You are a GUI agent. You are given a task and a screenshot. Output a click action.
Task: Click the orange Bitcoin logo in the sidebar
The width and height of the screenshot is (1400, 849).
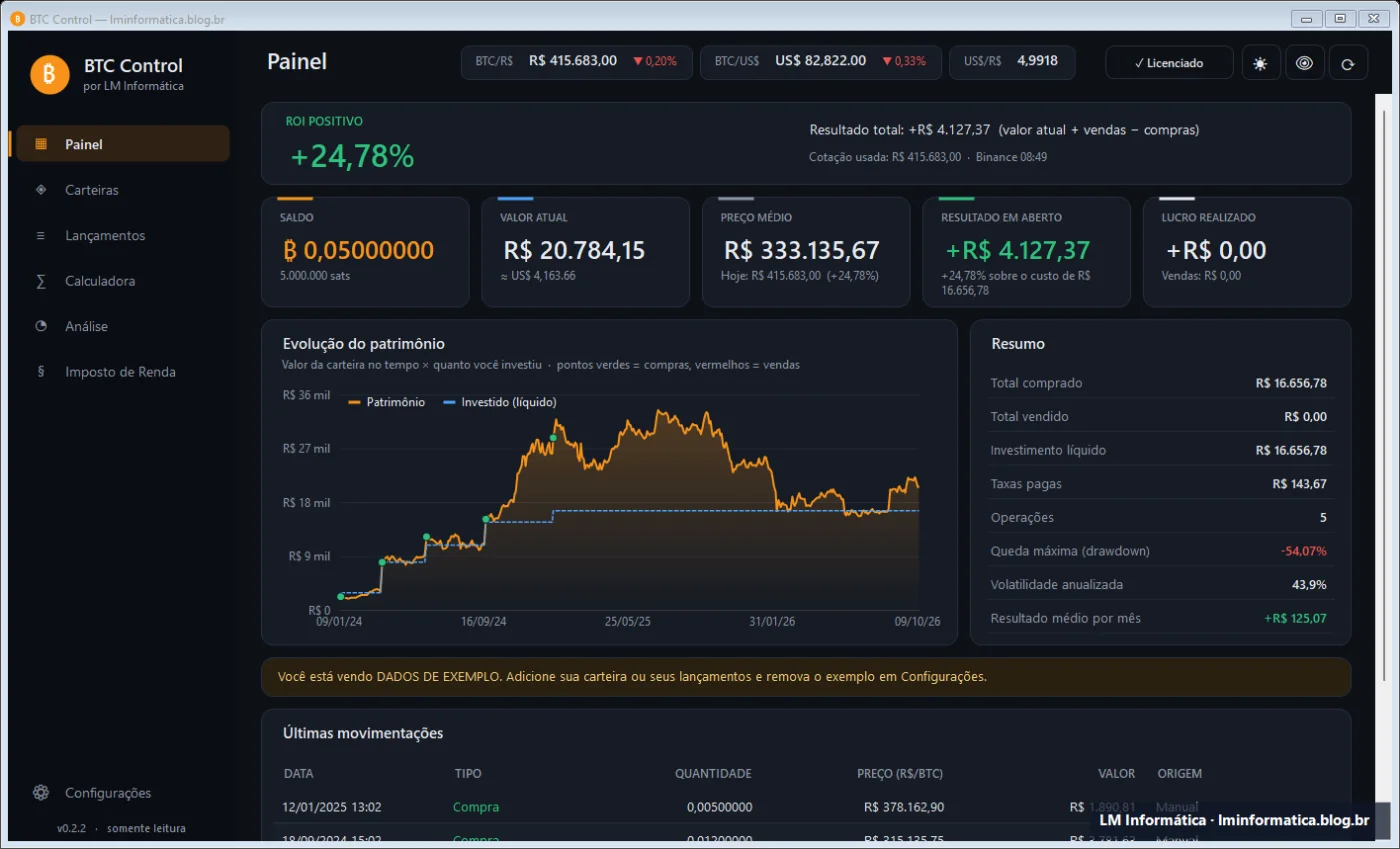pos(49,74)
